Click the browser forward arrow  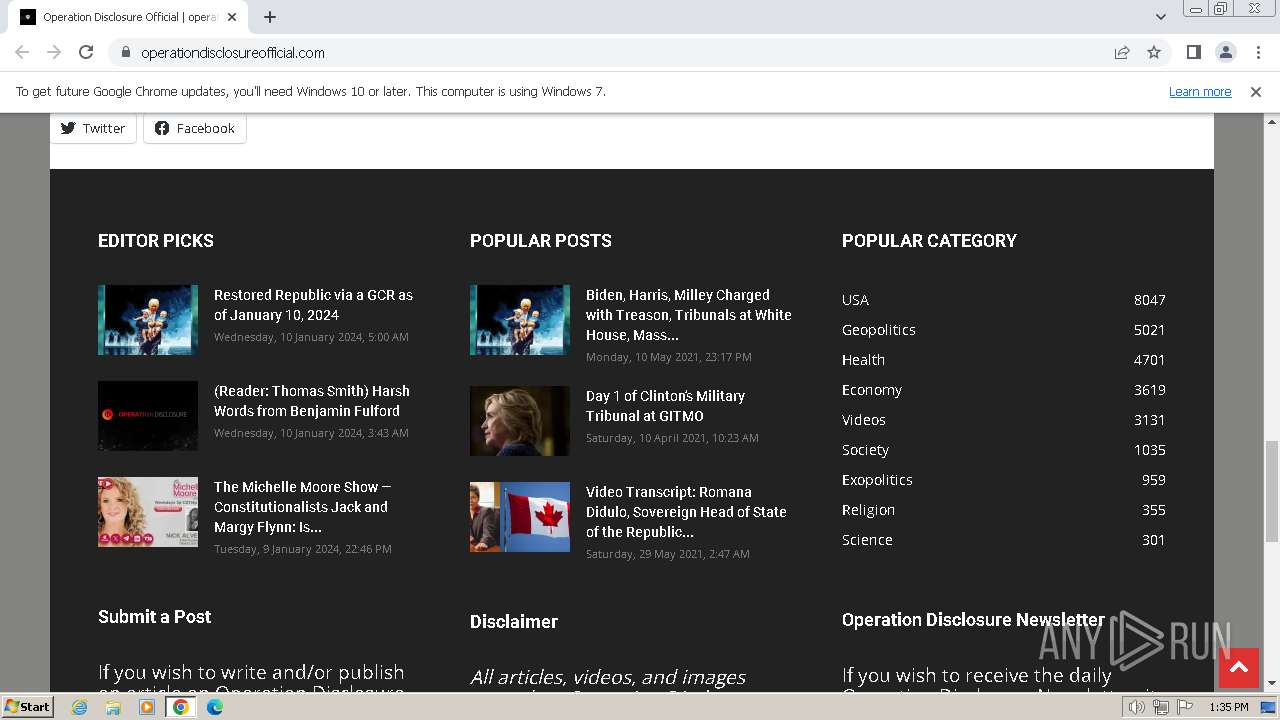(x=54, y=52)
